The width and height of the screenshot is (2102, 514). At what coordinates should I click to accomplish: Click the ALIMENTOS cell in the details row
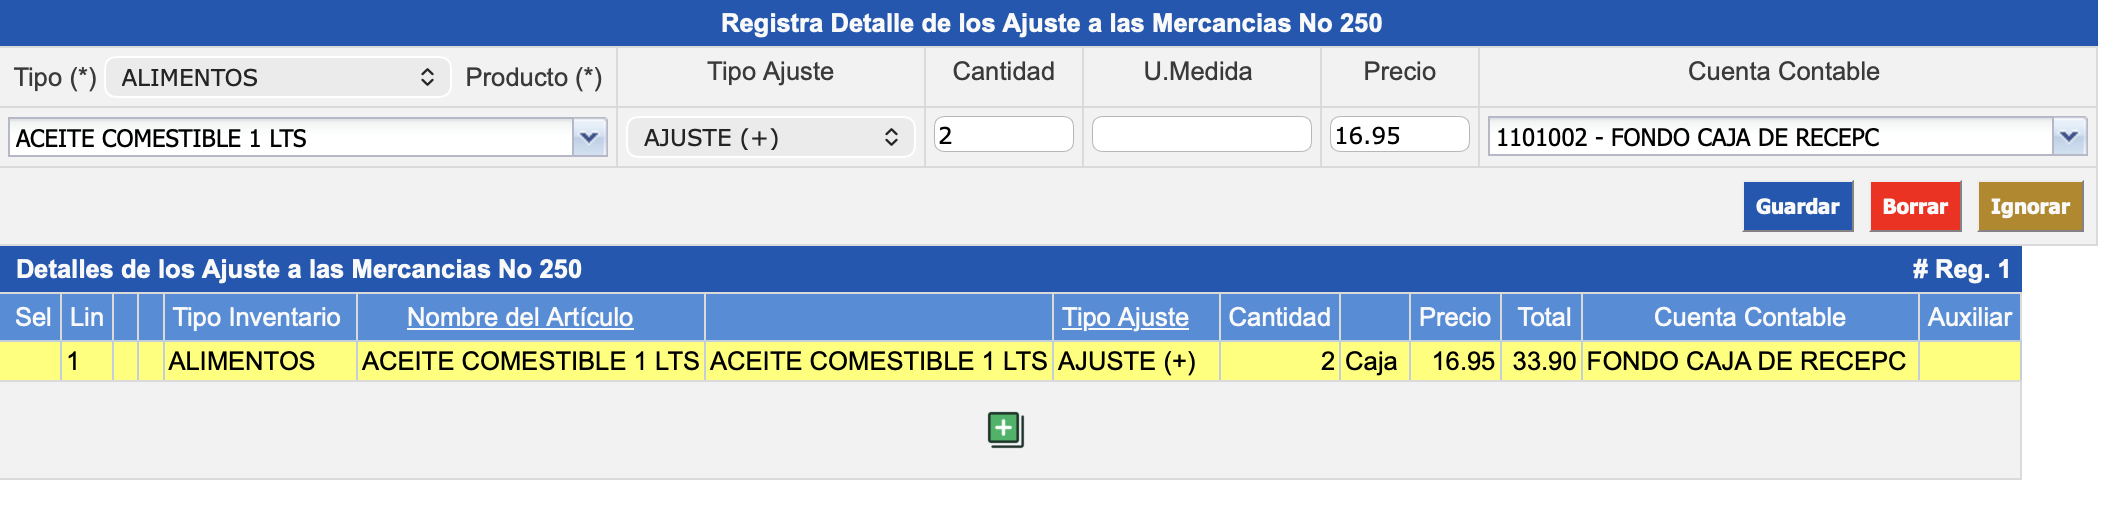[x=242, y=361]
